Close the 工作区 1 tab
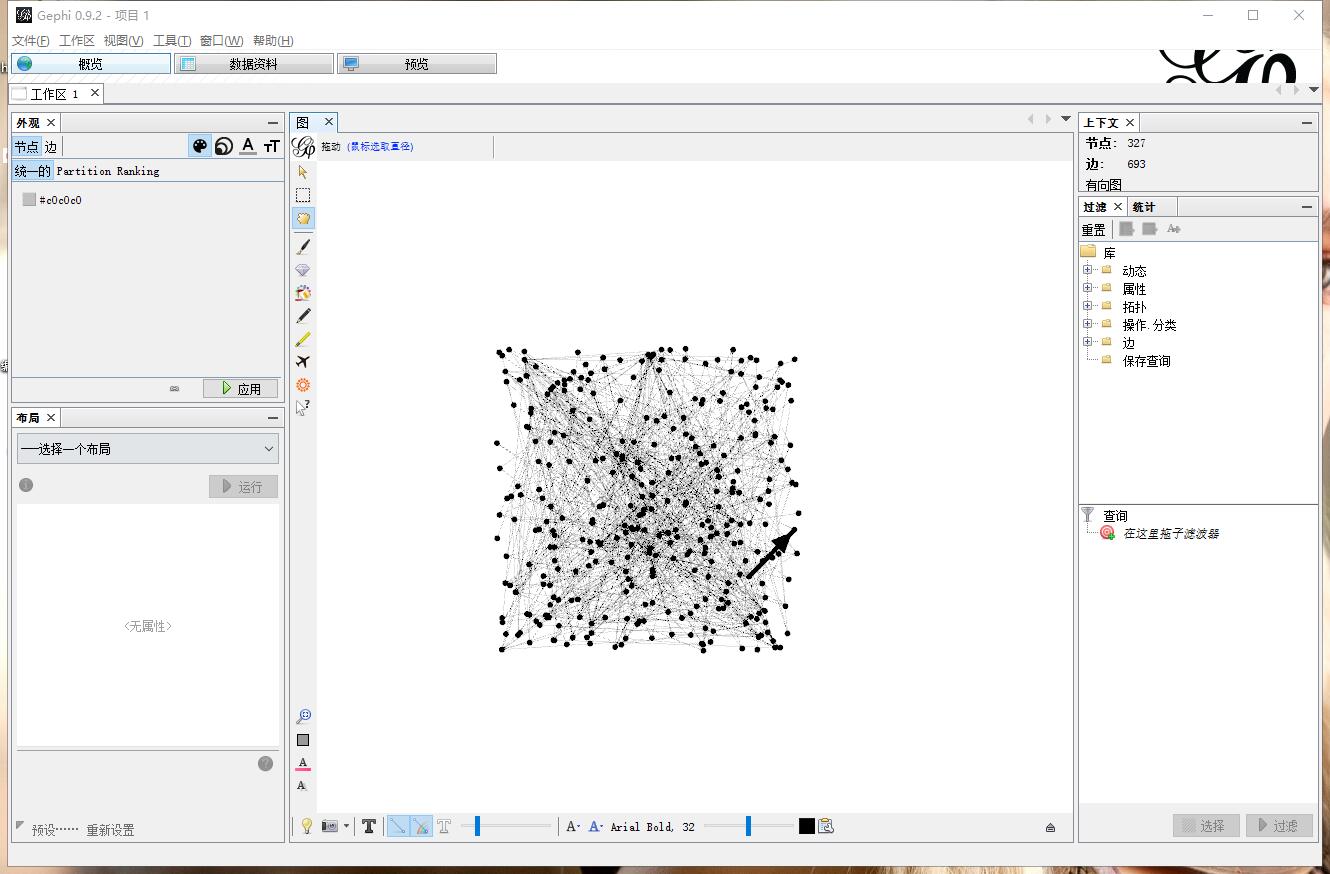This screenshot has height=874, width=1330. click(x=95, y=93)
